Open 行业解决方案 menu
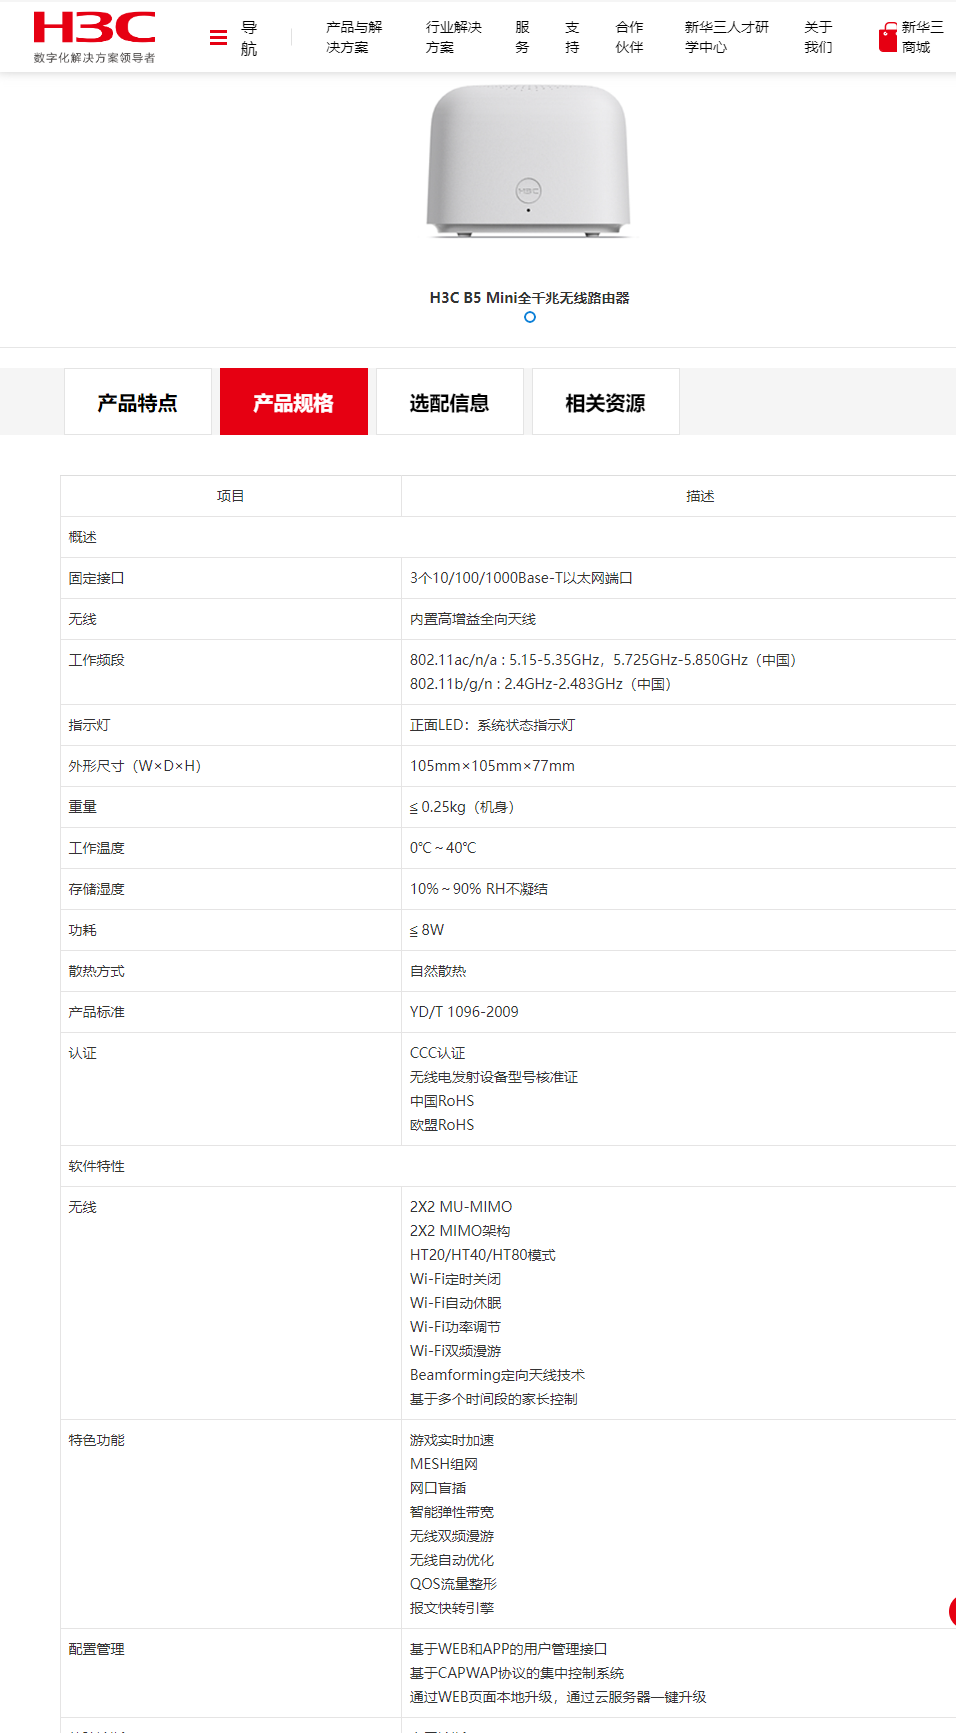Screen dimensions: 956x1733 (x=454, y=37)
